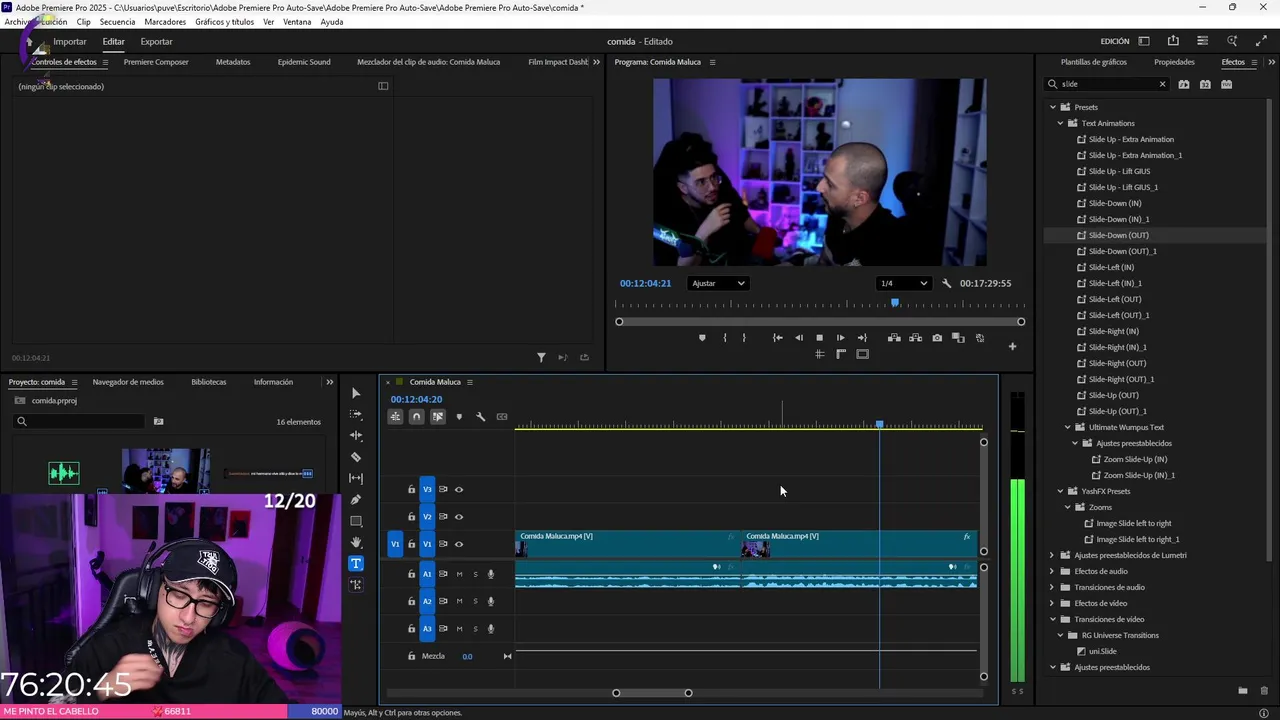Select the Slip tool
This screenshot has width=1280, height=720.
(x=356, y=478)
